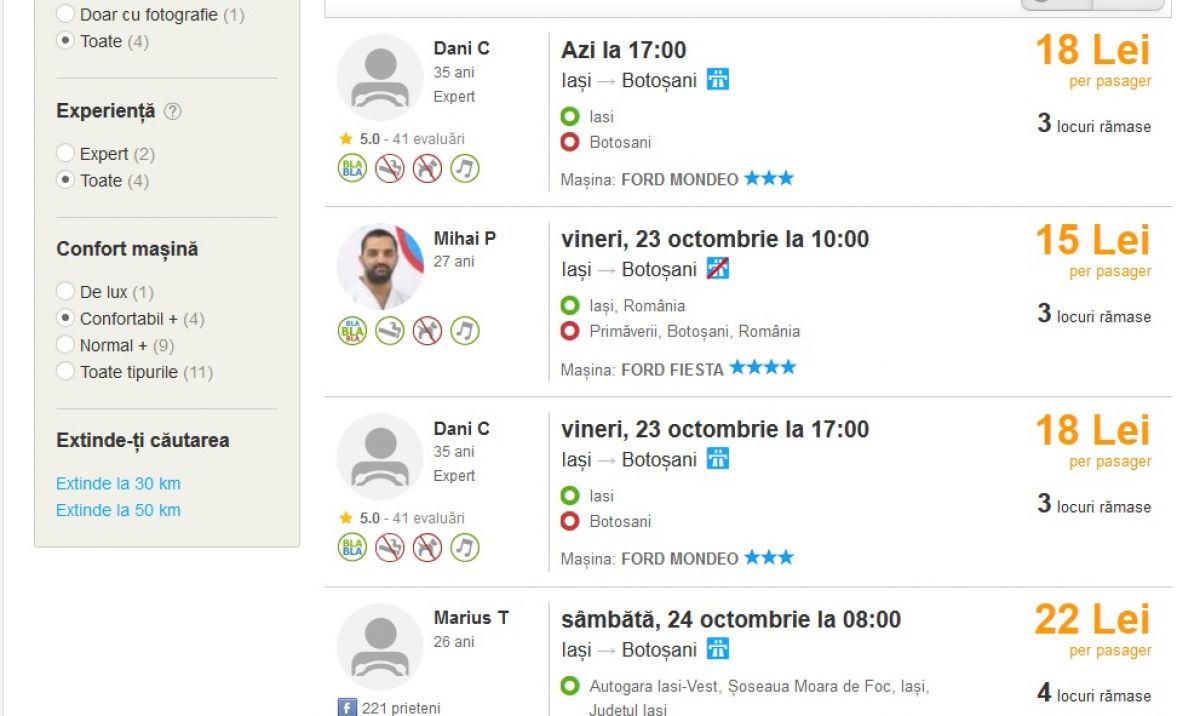Select the Expert experience radio option
The height and width of the screenshot is (716, 1200).
(x=66, y=154)
